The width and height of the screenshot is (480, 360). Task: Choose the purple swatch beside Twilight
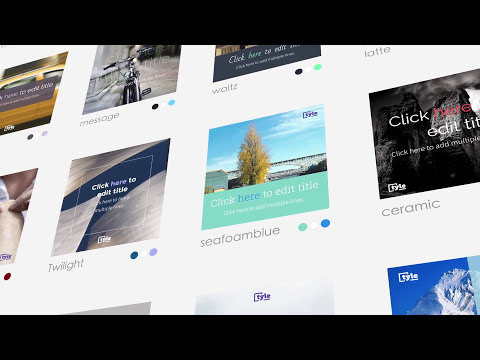coord(153,252)
